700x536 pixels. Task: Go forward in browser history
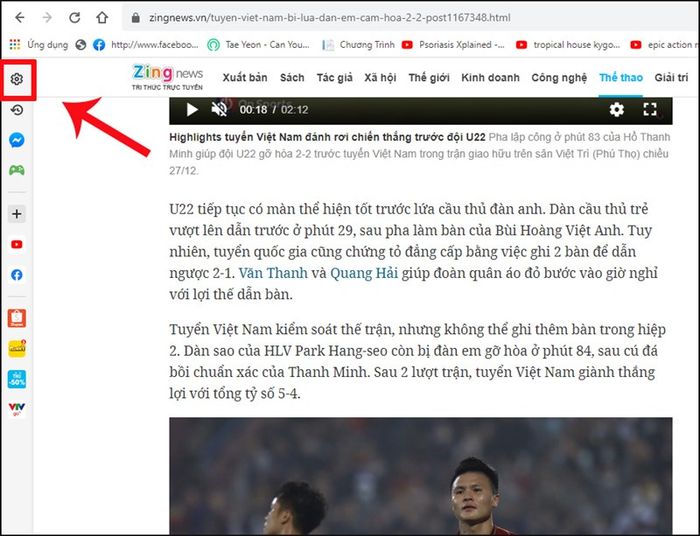[47, 17]
